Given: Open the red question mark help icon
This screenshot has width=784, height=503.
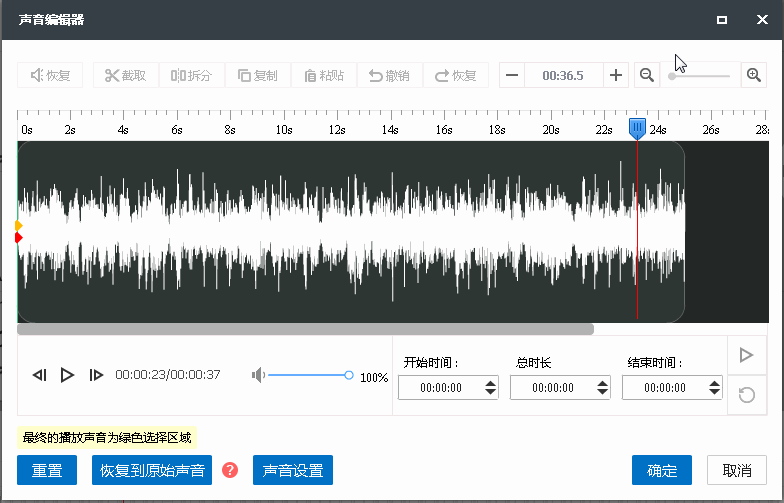Looking at the screenshot, I should (230, 470).
